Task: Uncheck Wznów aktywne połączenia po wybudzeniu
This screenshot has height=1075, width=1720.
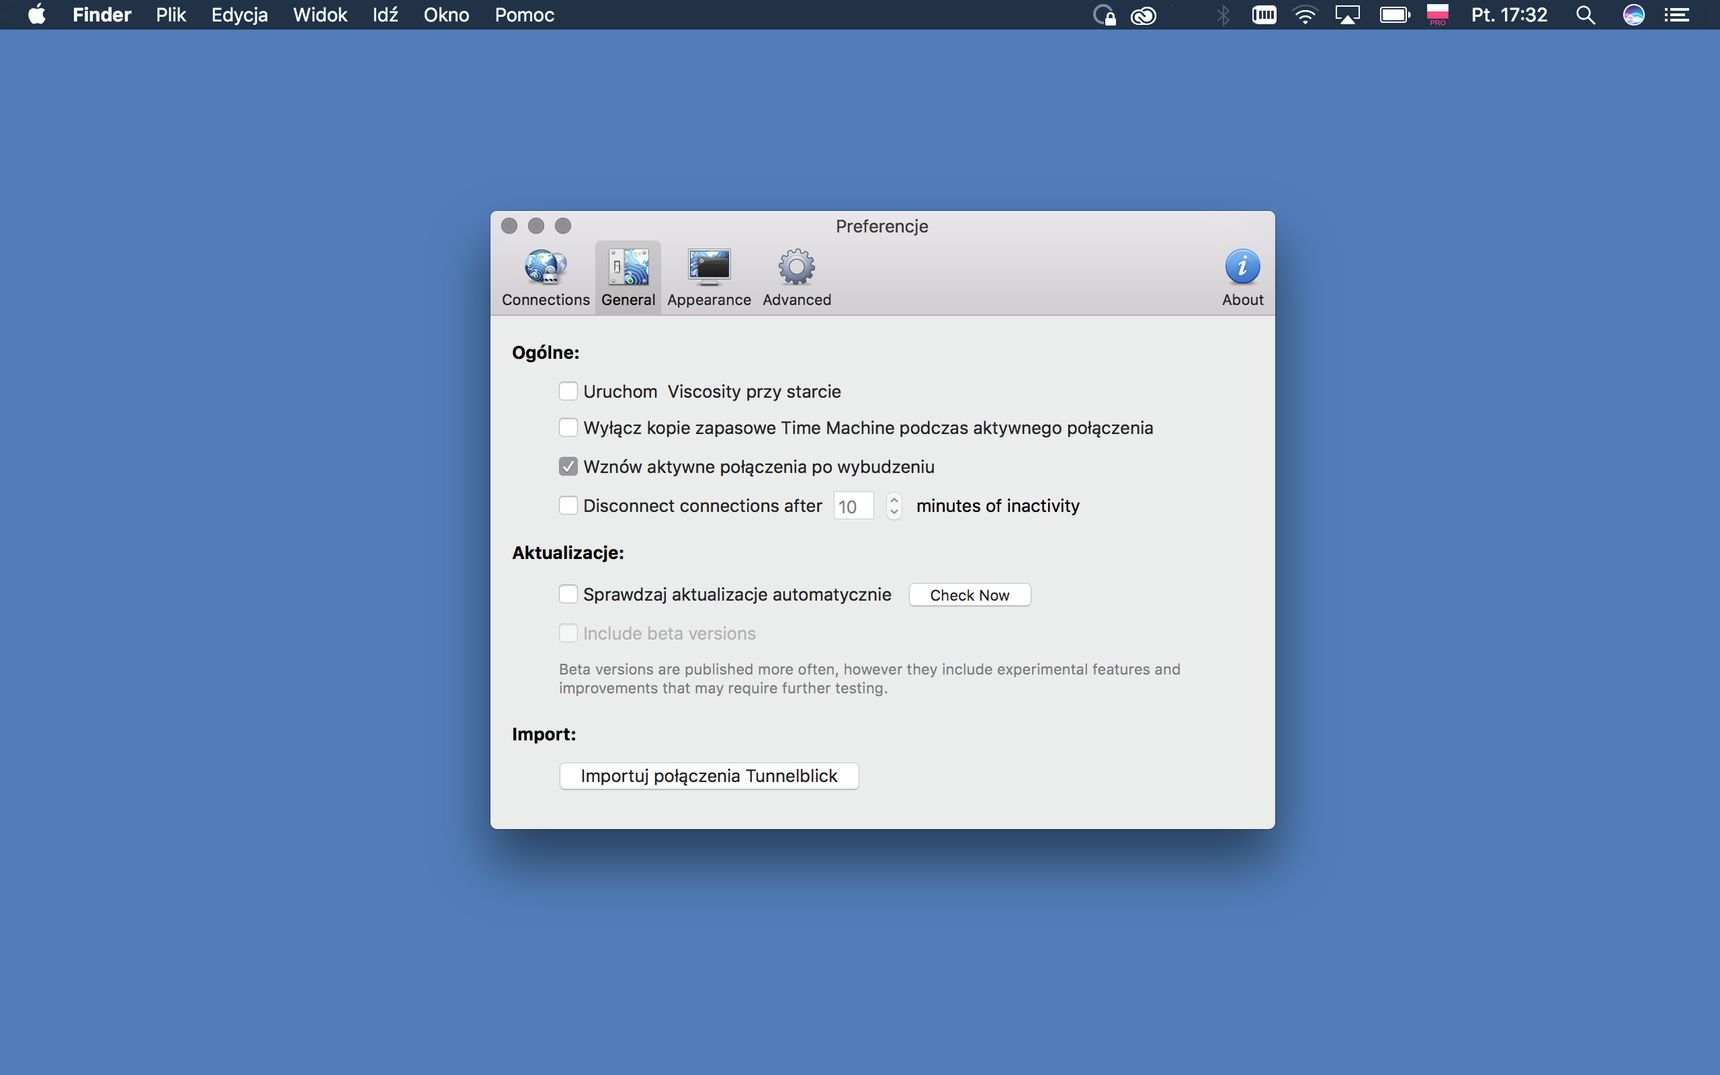Action: (568, 466)
